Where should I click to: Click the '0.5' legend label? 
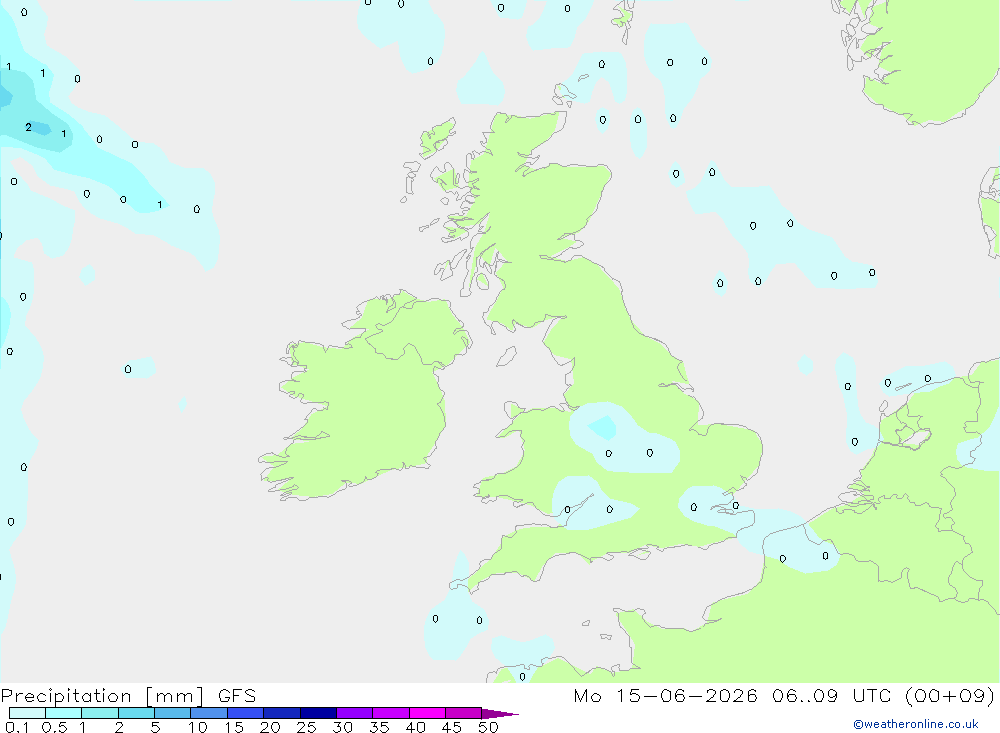55,727
